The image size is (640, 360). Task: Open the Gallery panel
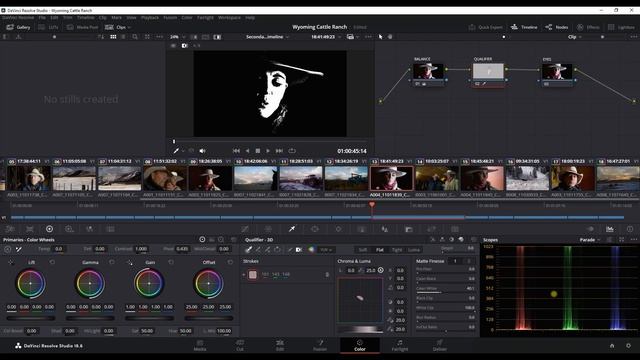tap(19, 27)
